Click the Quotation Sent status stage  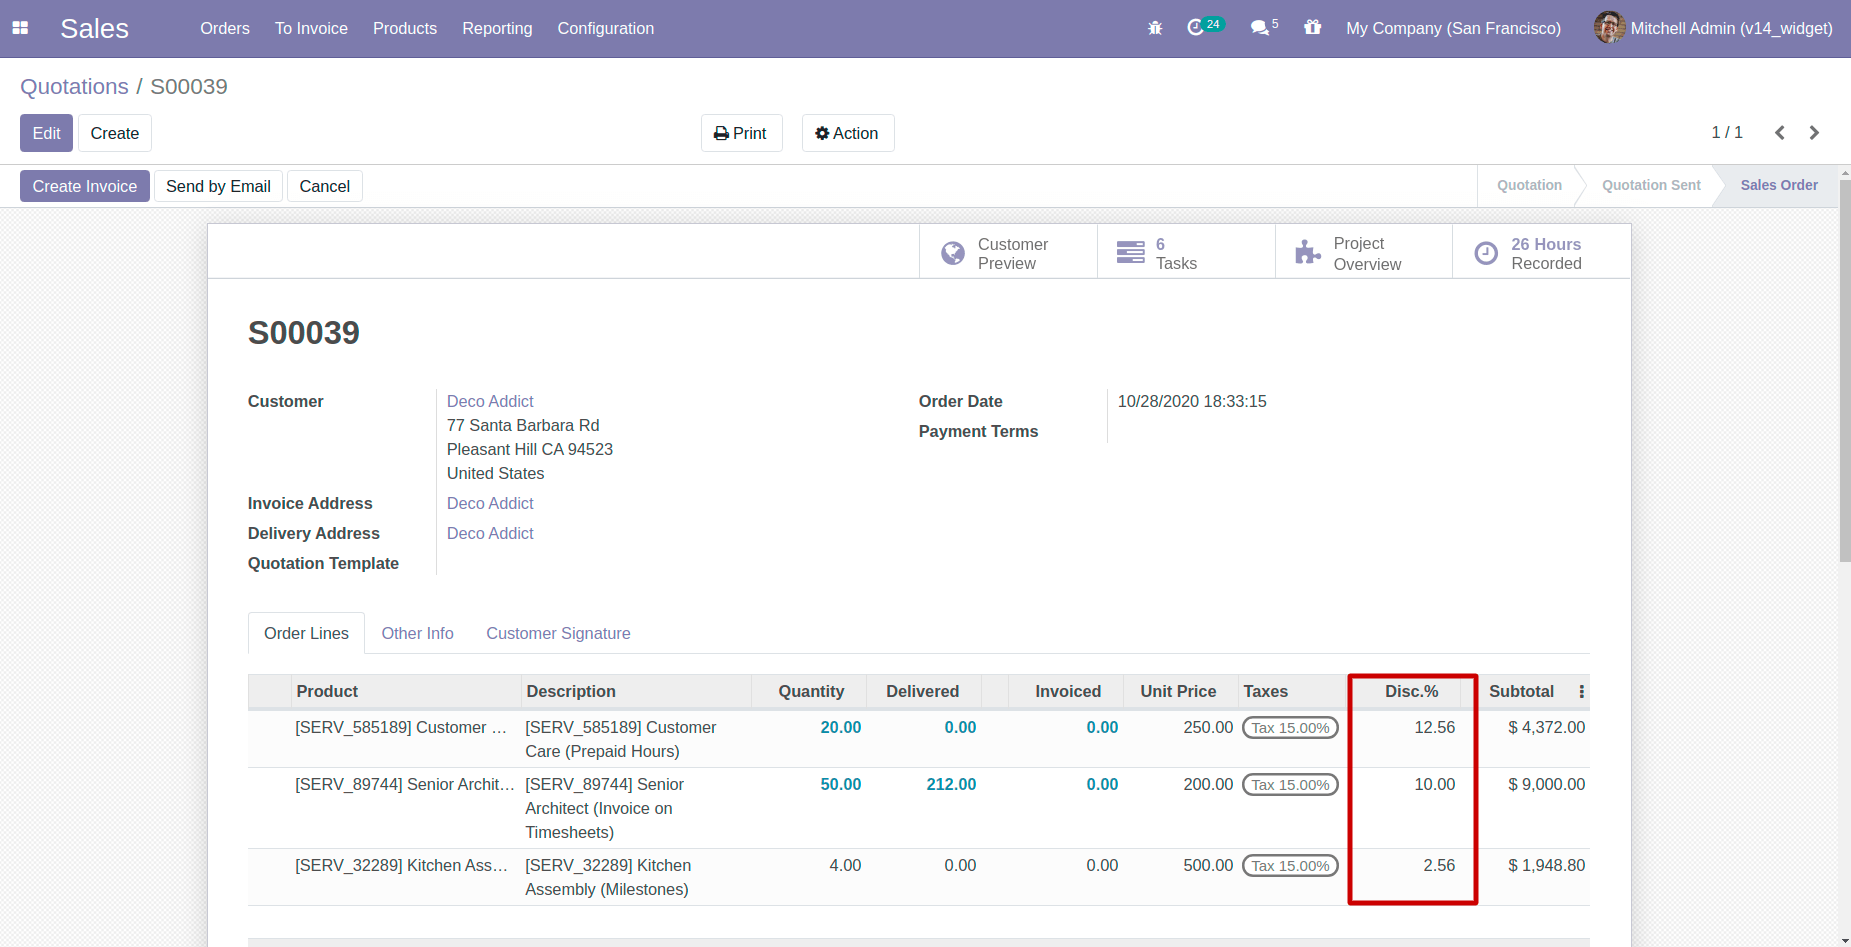point(1651,185)
